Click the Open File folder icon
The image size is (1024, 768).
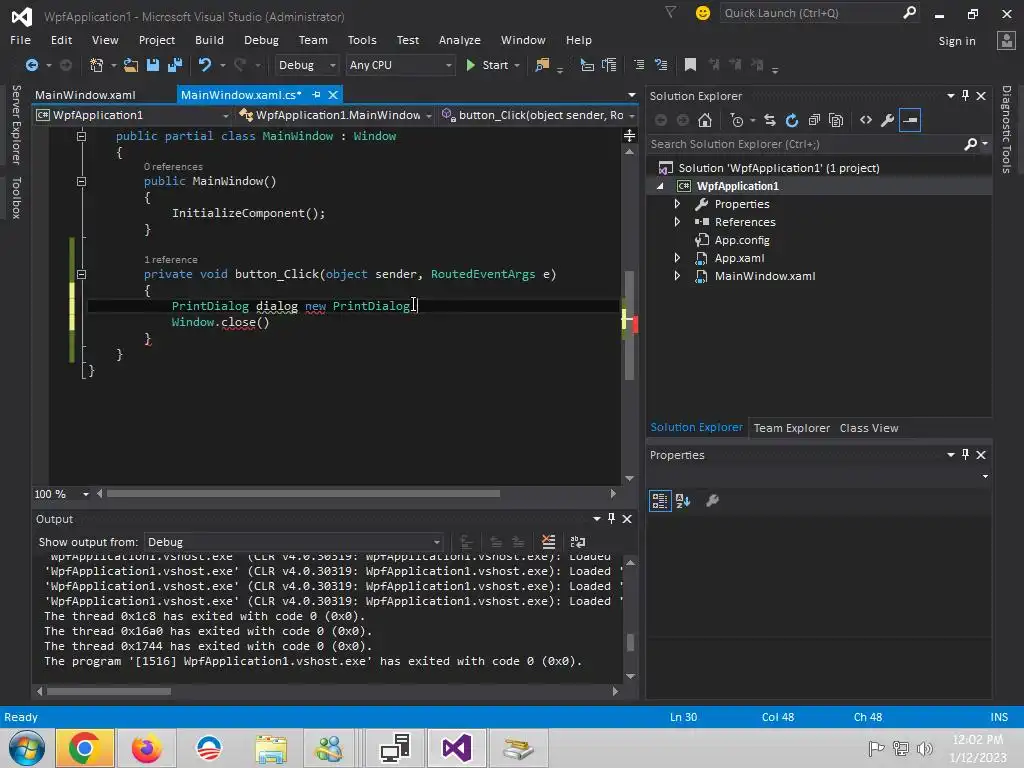(131, 65)
